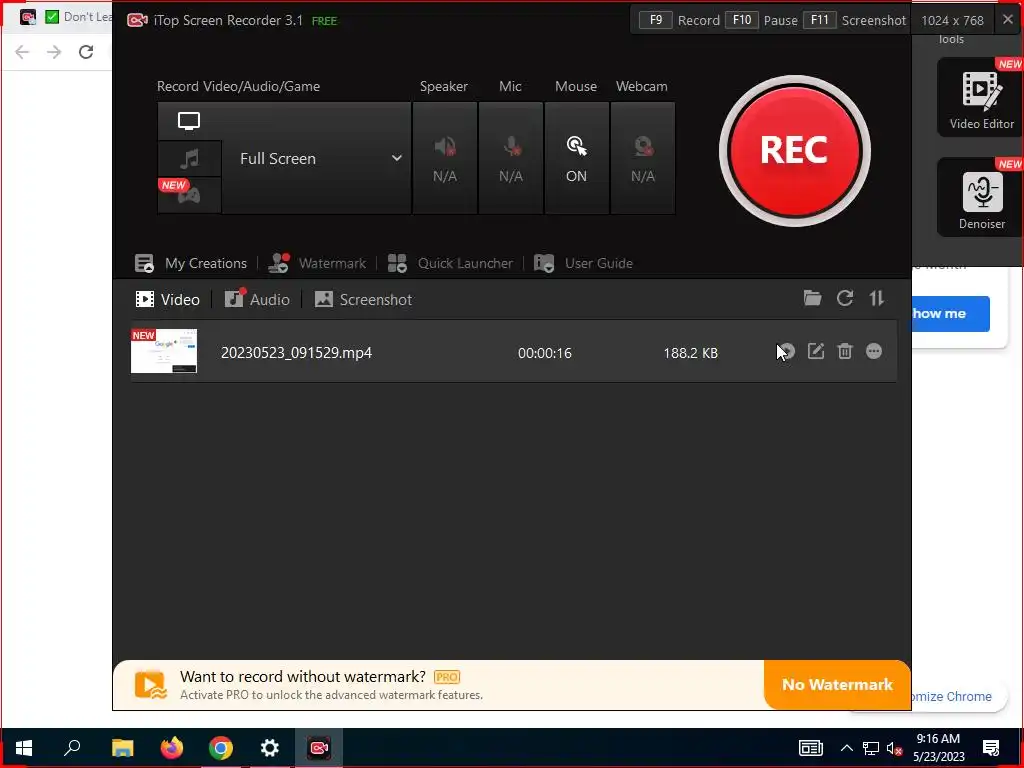Switch to the Audio tab
Viewport: 1024px width, 768px height.
[257, 300]
